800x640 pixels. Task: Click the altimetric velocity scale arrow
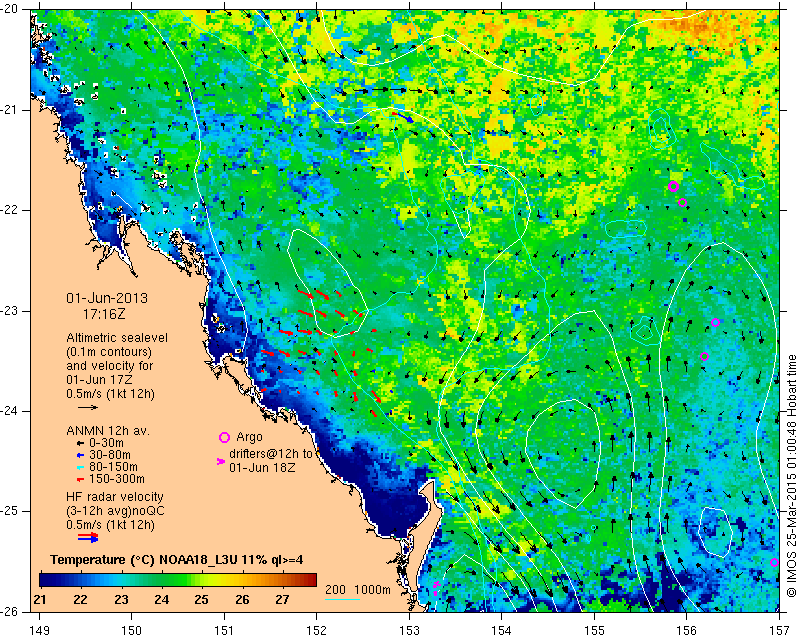pyautogui.click(x=88, y=407)
